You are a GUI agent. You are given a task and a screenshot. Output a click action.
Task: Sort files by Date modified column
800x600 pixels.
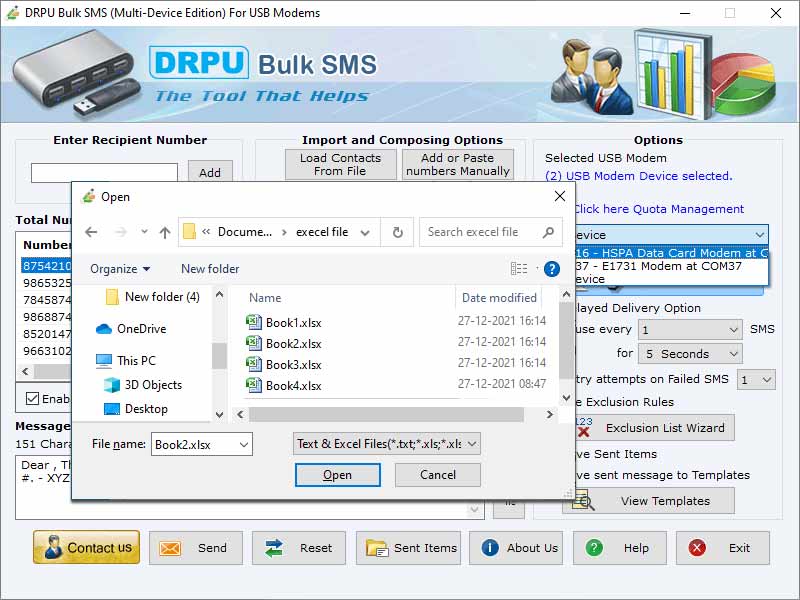pyautogui.click(x=498, y=297)
